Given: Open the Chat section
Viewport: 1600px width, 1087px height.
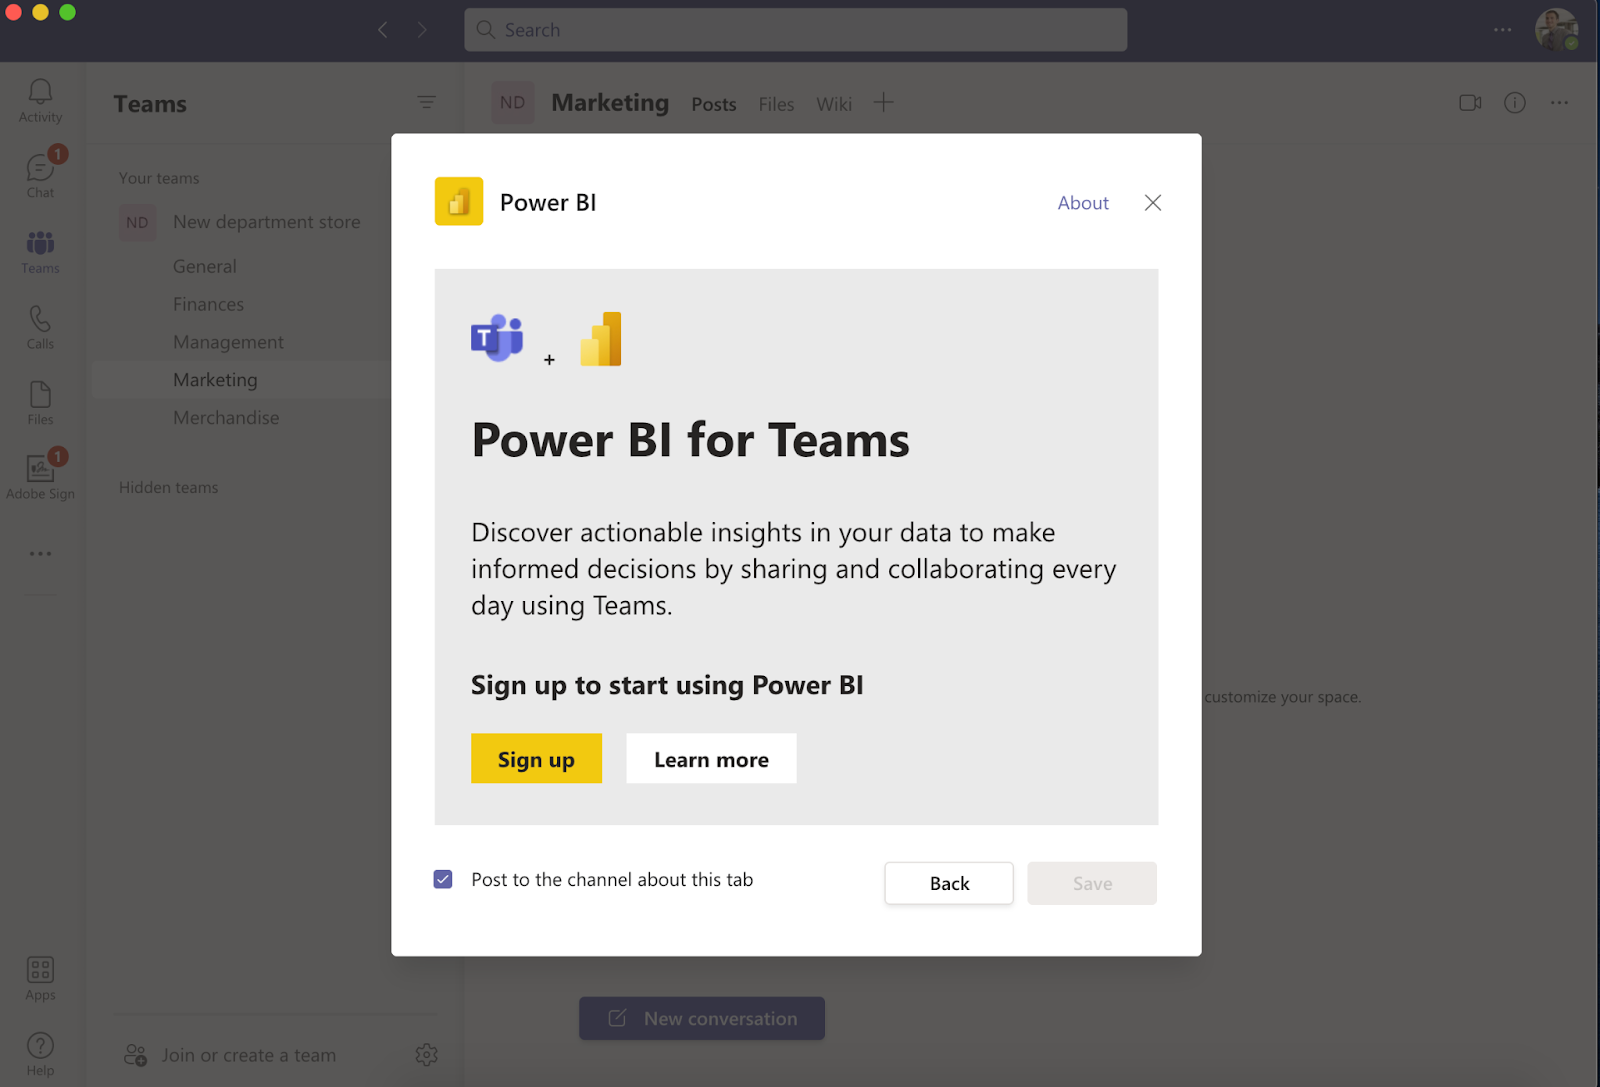Looking at the screenshot, I should [x=40, y=176].
